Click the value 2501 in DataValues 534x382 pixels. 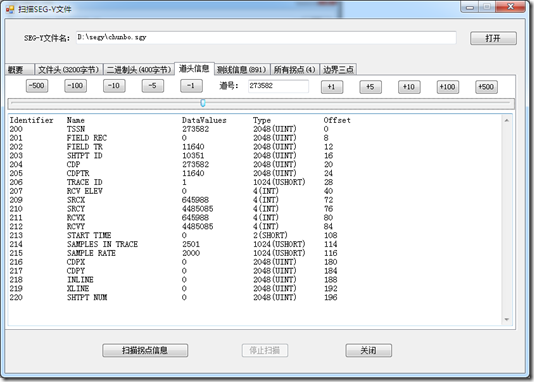tap(191, 244)
